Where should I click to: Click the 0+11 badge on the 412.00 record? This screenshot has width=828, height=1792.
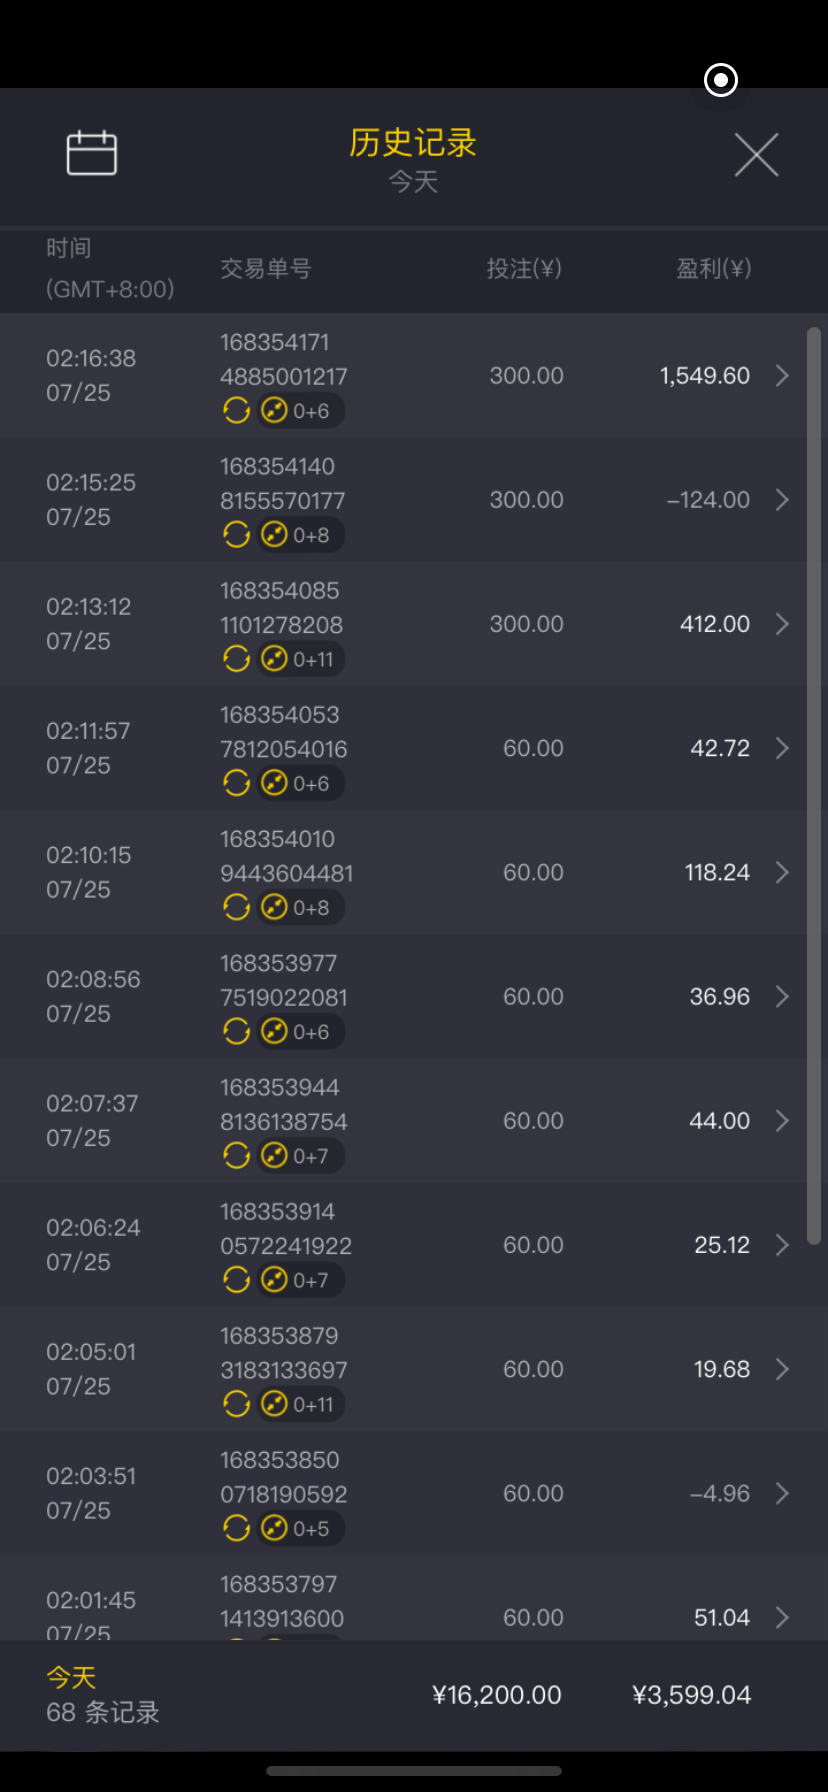pos(300,659)
